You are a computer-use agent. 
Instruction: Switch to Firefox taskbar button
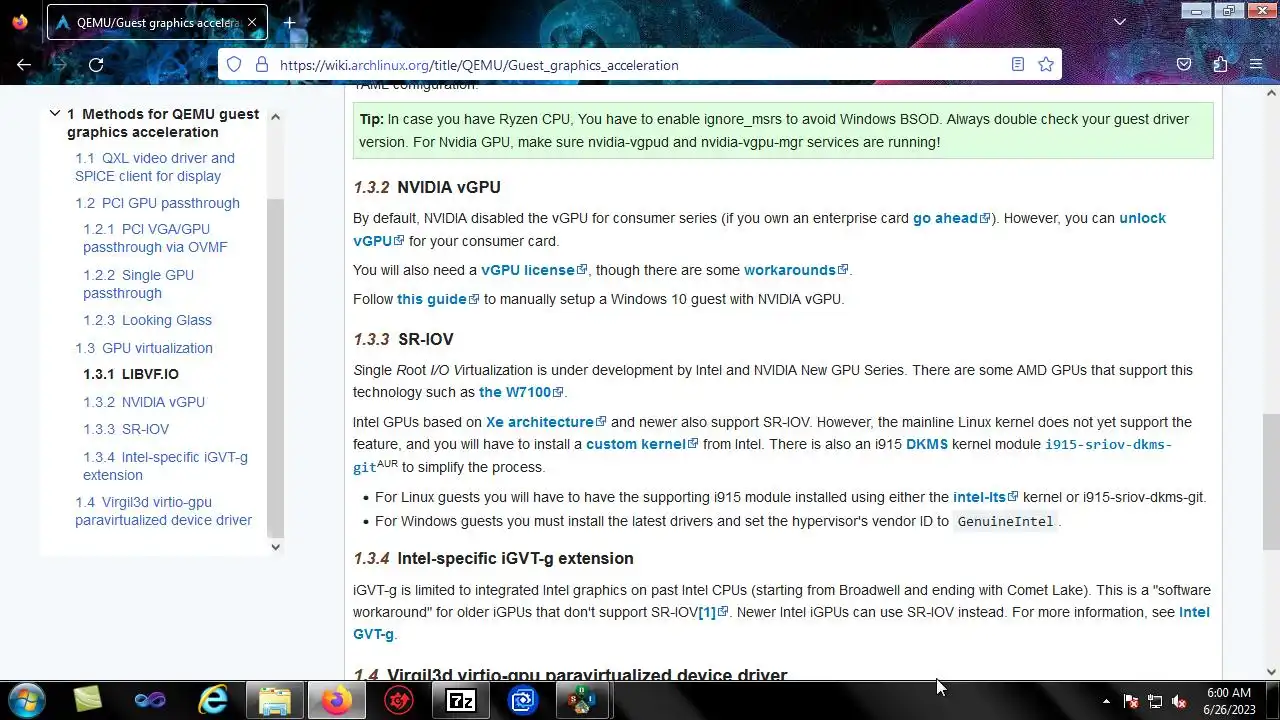336,701
